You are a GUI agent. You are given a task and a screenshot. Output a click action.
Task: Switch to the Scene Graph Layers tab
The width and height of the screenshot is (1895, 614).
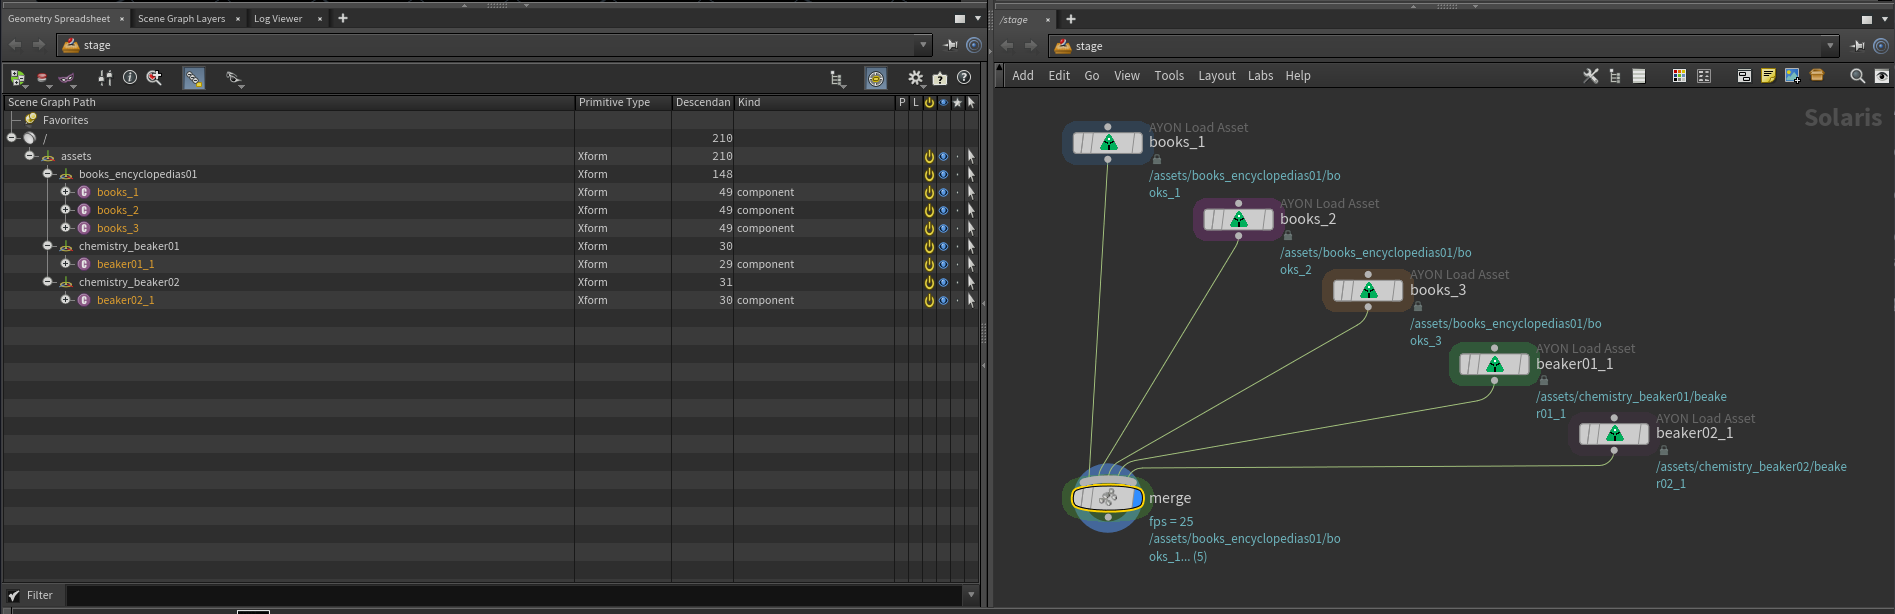(x=181, y=19)
